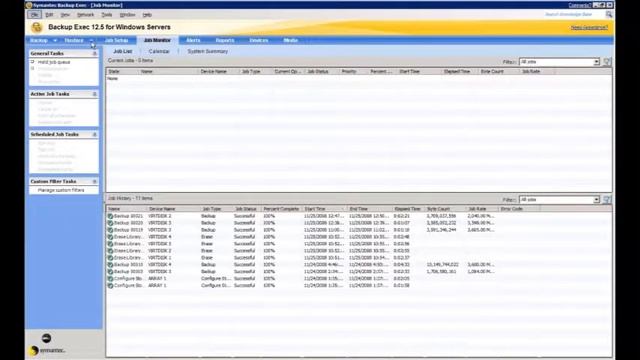Open the Edit menu
640x360 pixels.
pos(49,15)
